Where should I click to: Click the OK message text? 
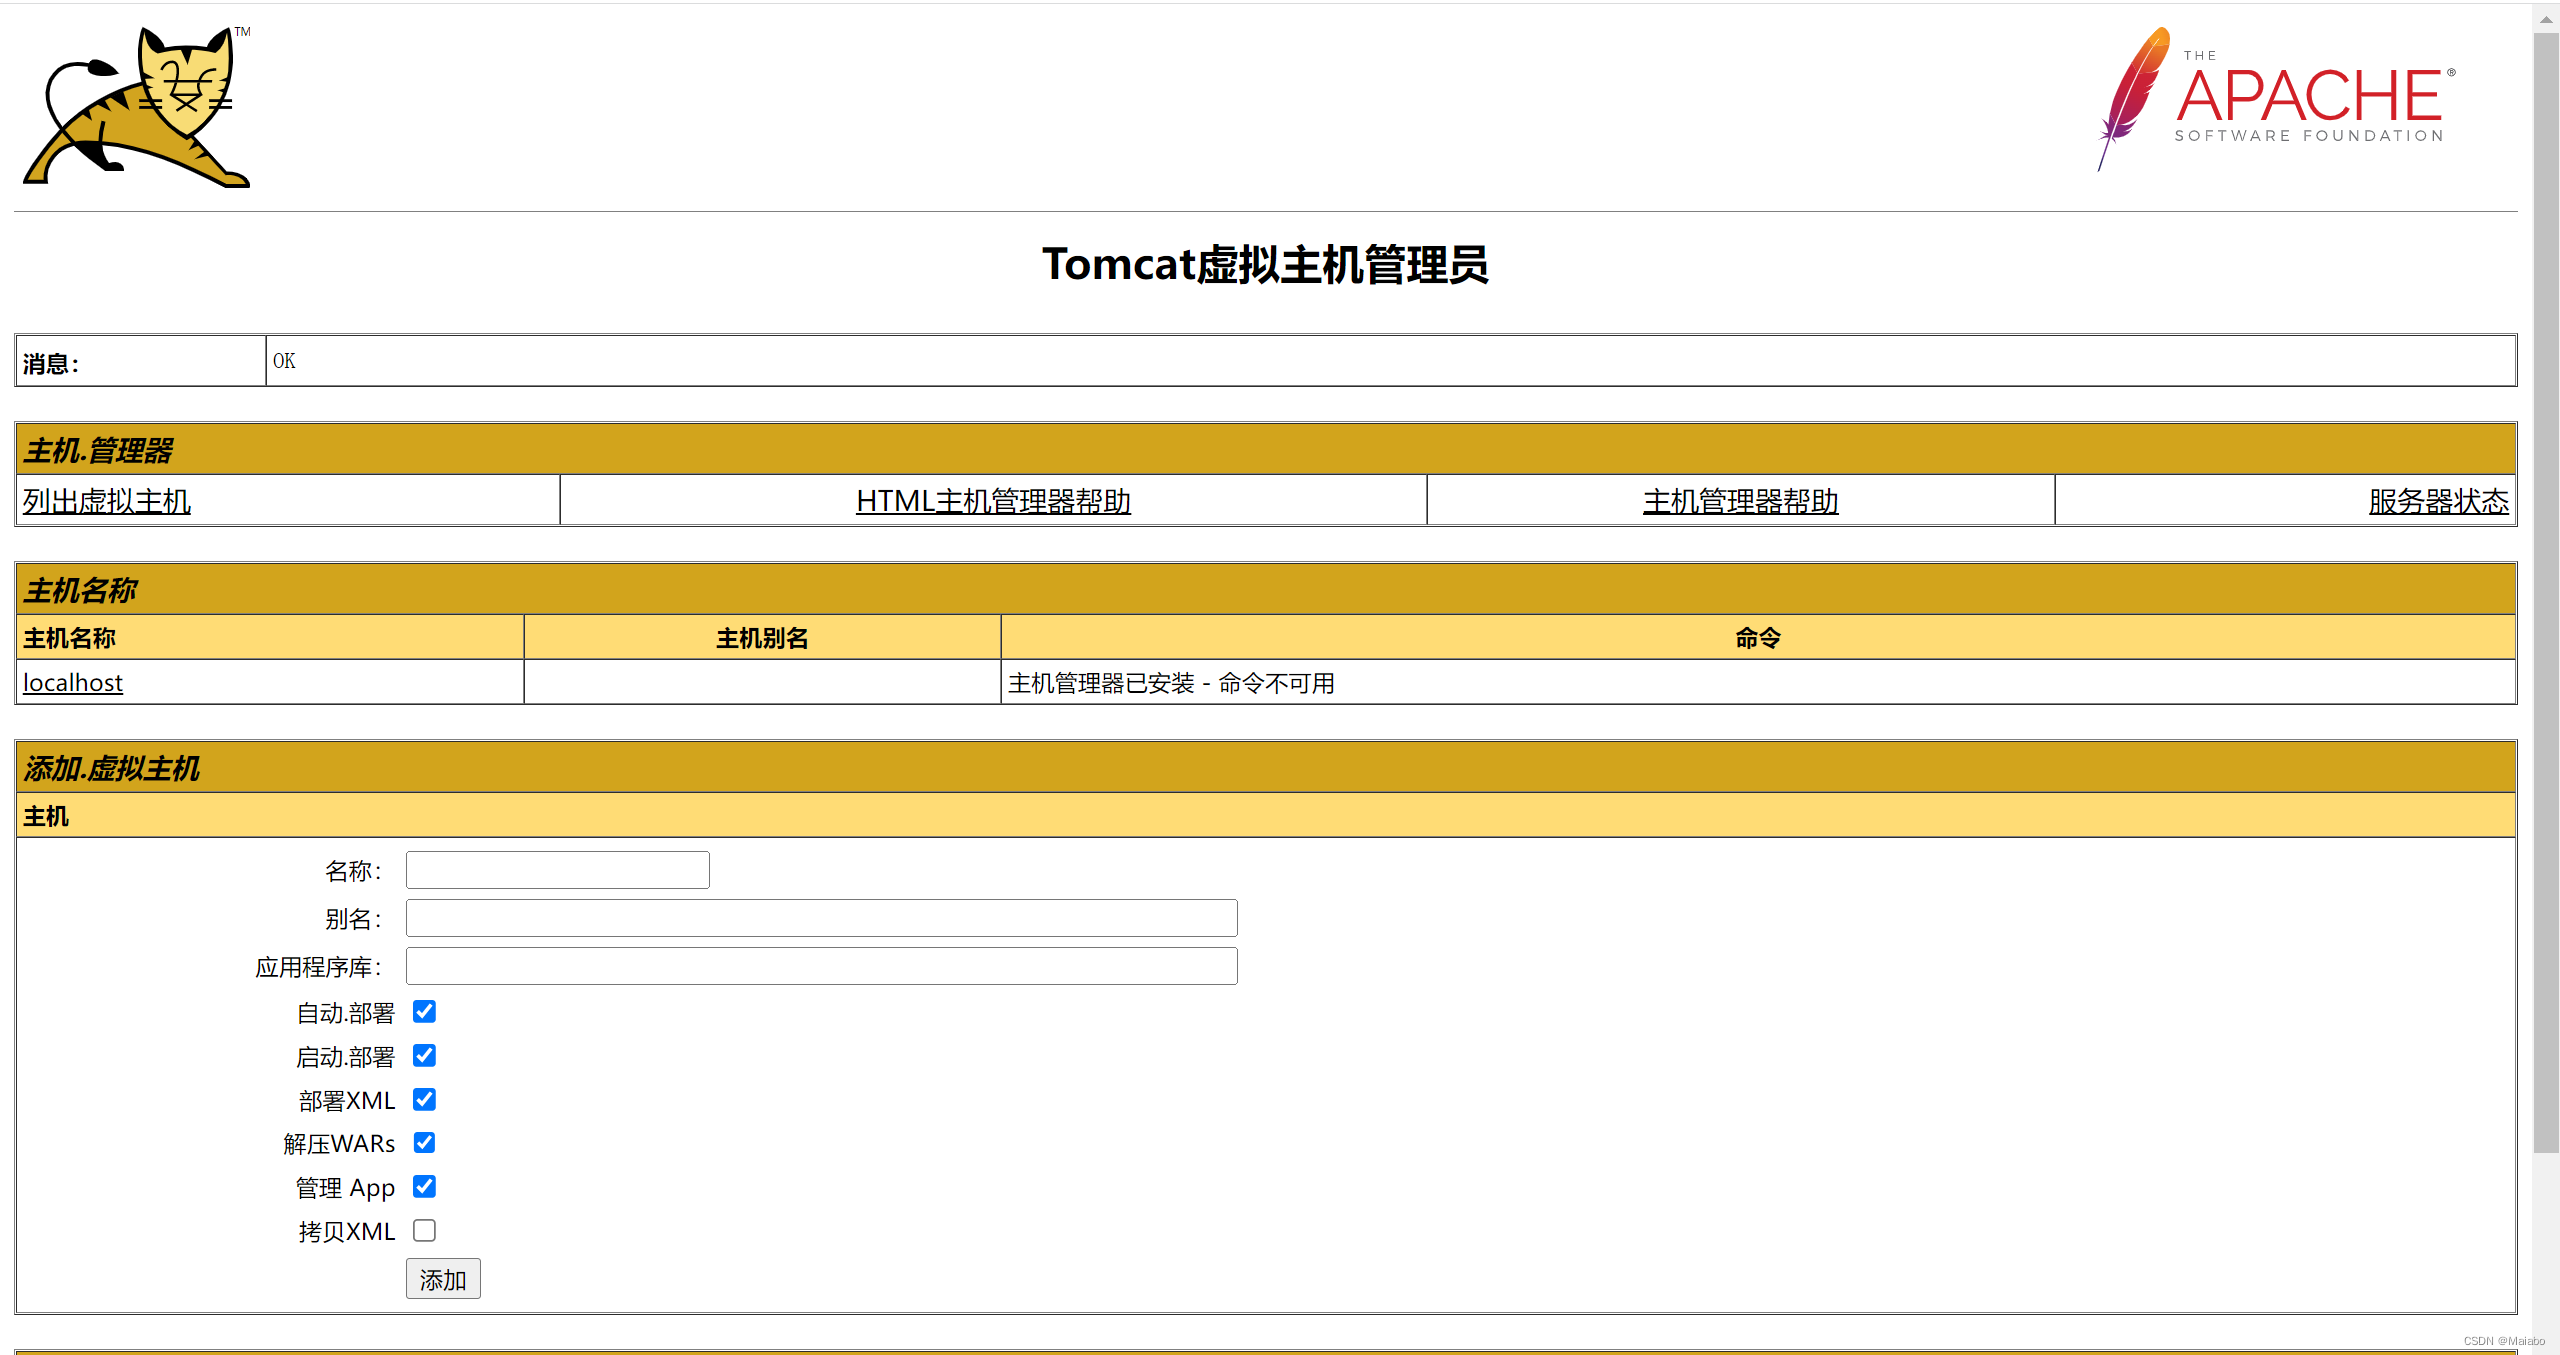284,361
